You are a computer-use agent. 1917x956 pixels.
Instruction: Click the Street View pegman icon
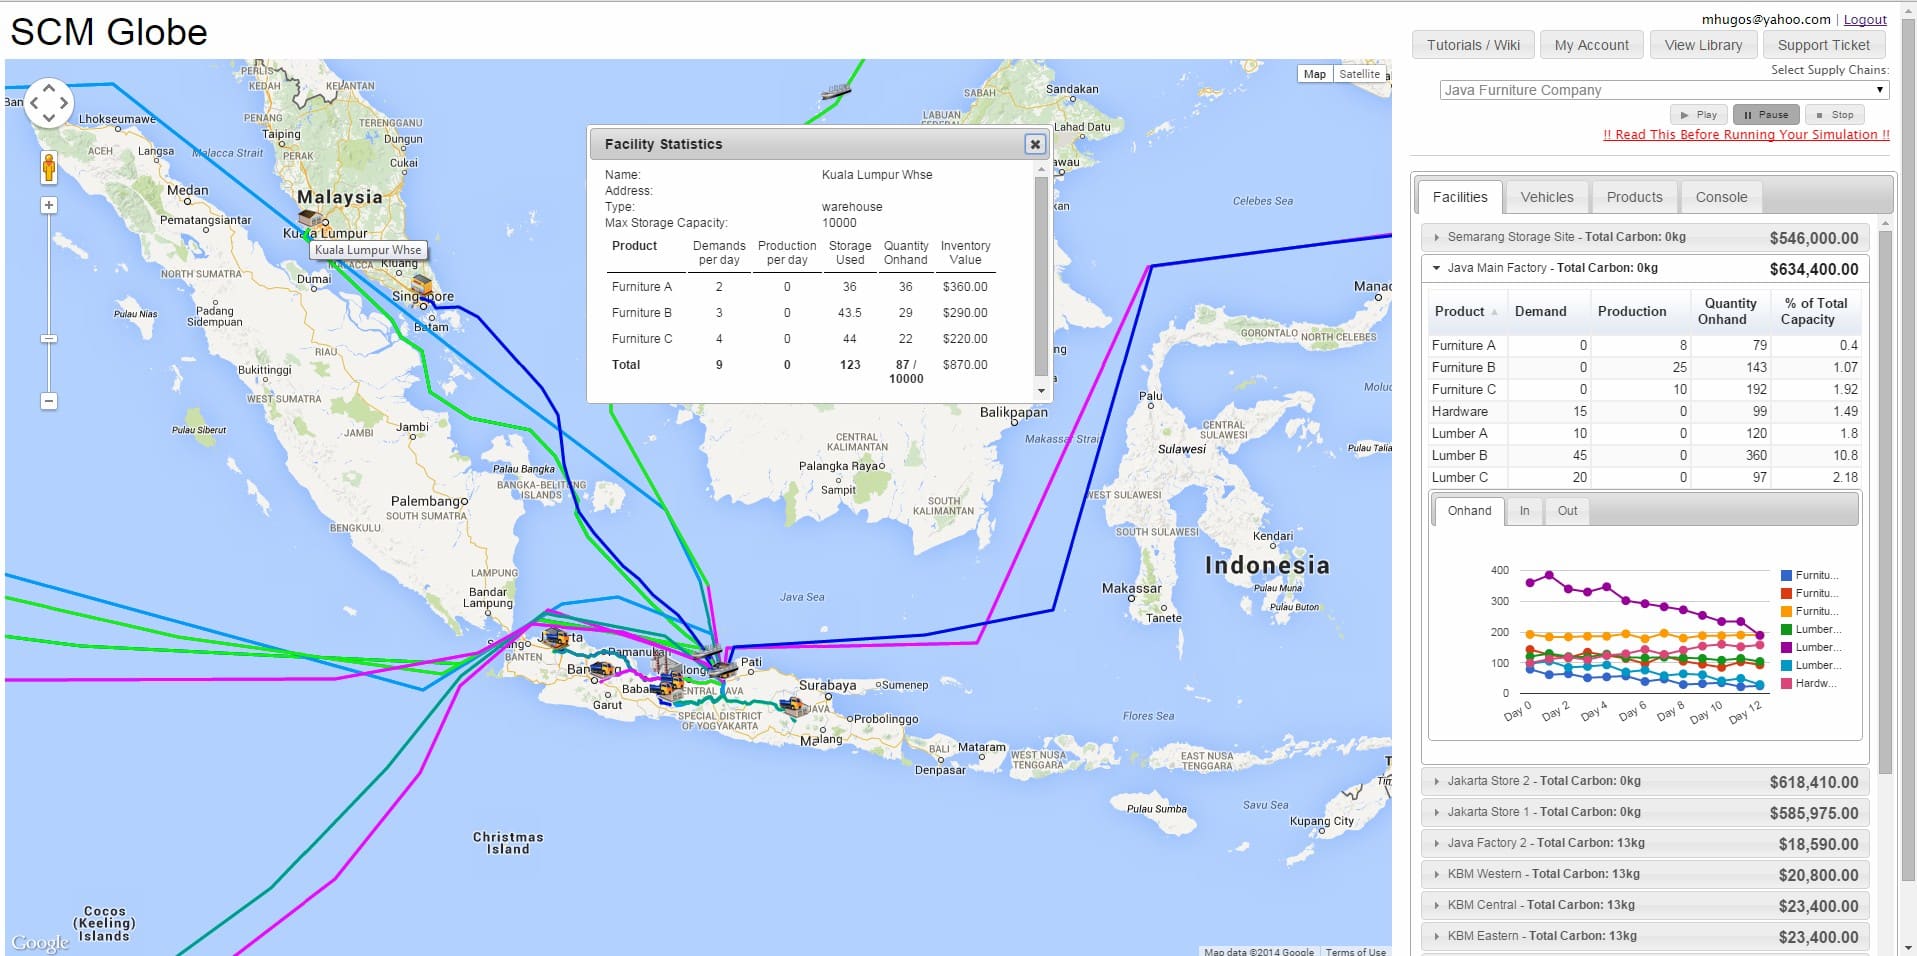coord(48,168)
